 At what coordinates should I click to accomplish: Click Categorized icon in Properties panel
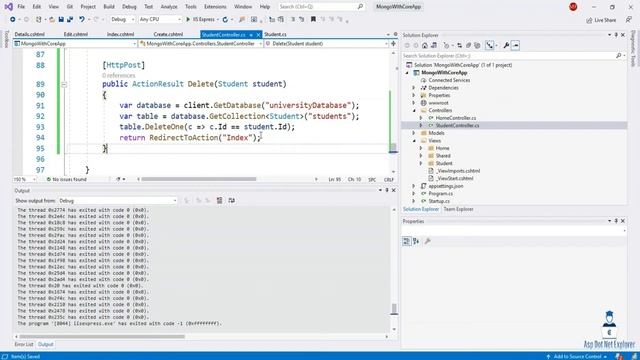pos(407,241)
